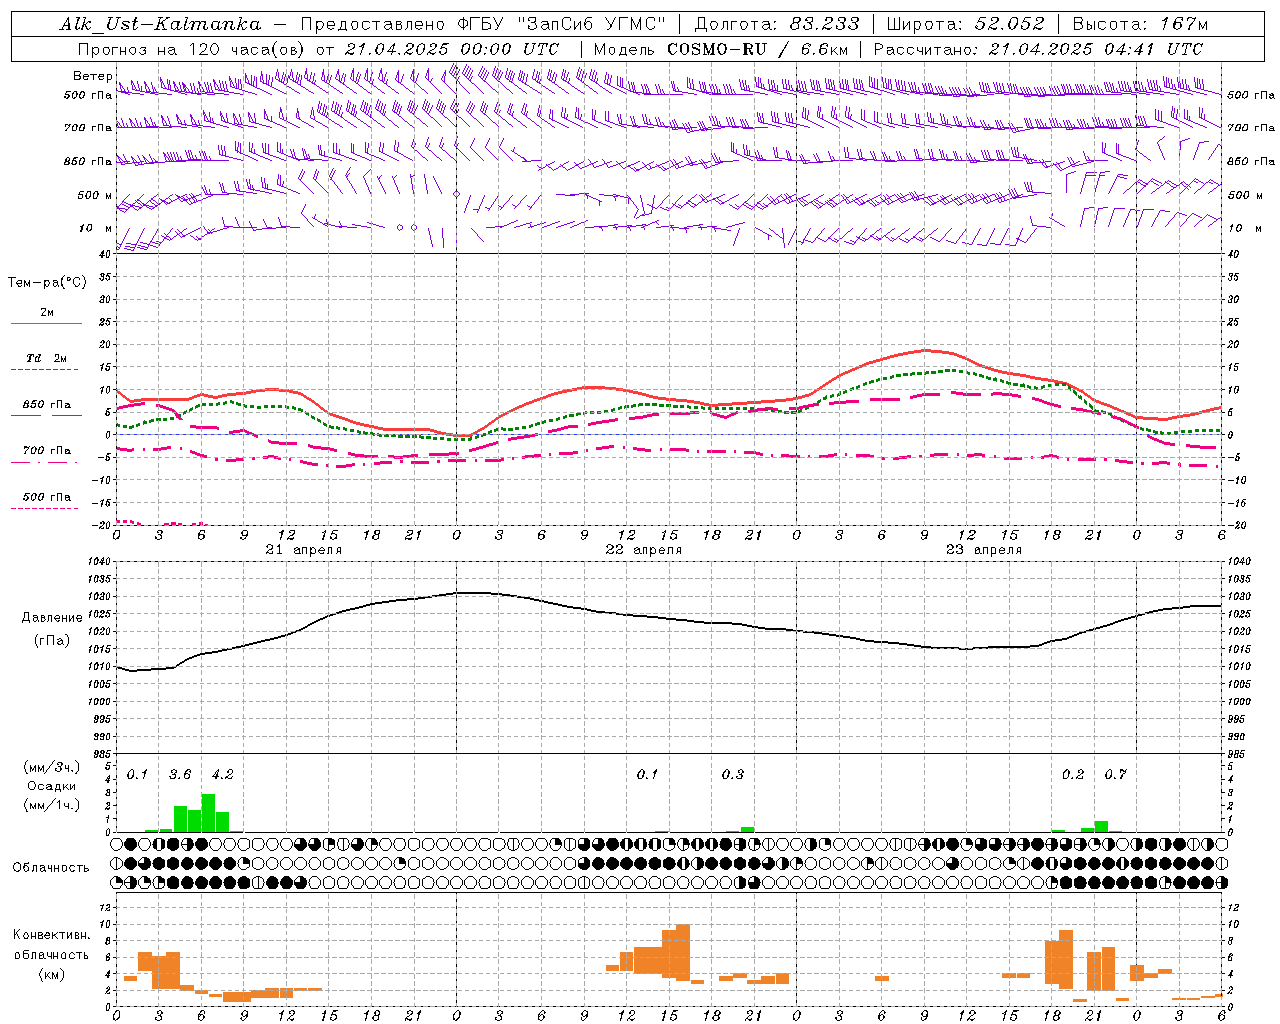Click the Облачность cloud cover label

[51, 868]
